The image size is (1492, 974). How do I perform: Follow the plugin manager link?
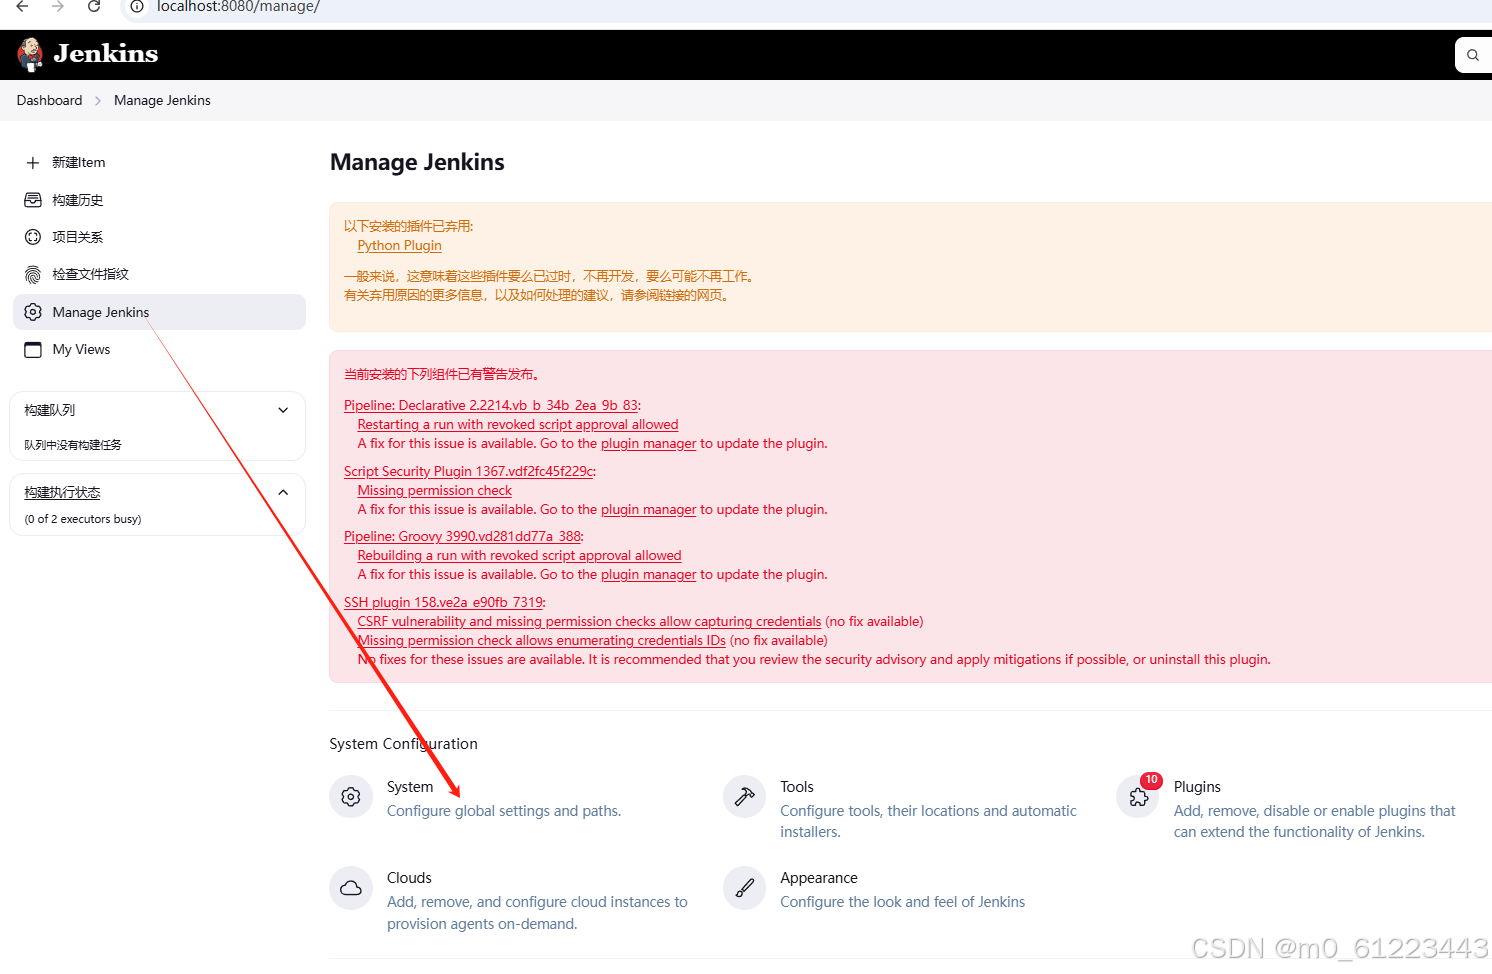click(648, 443)
